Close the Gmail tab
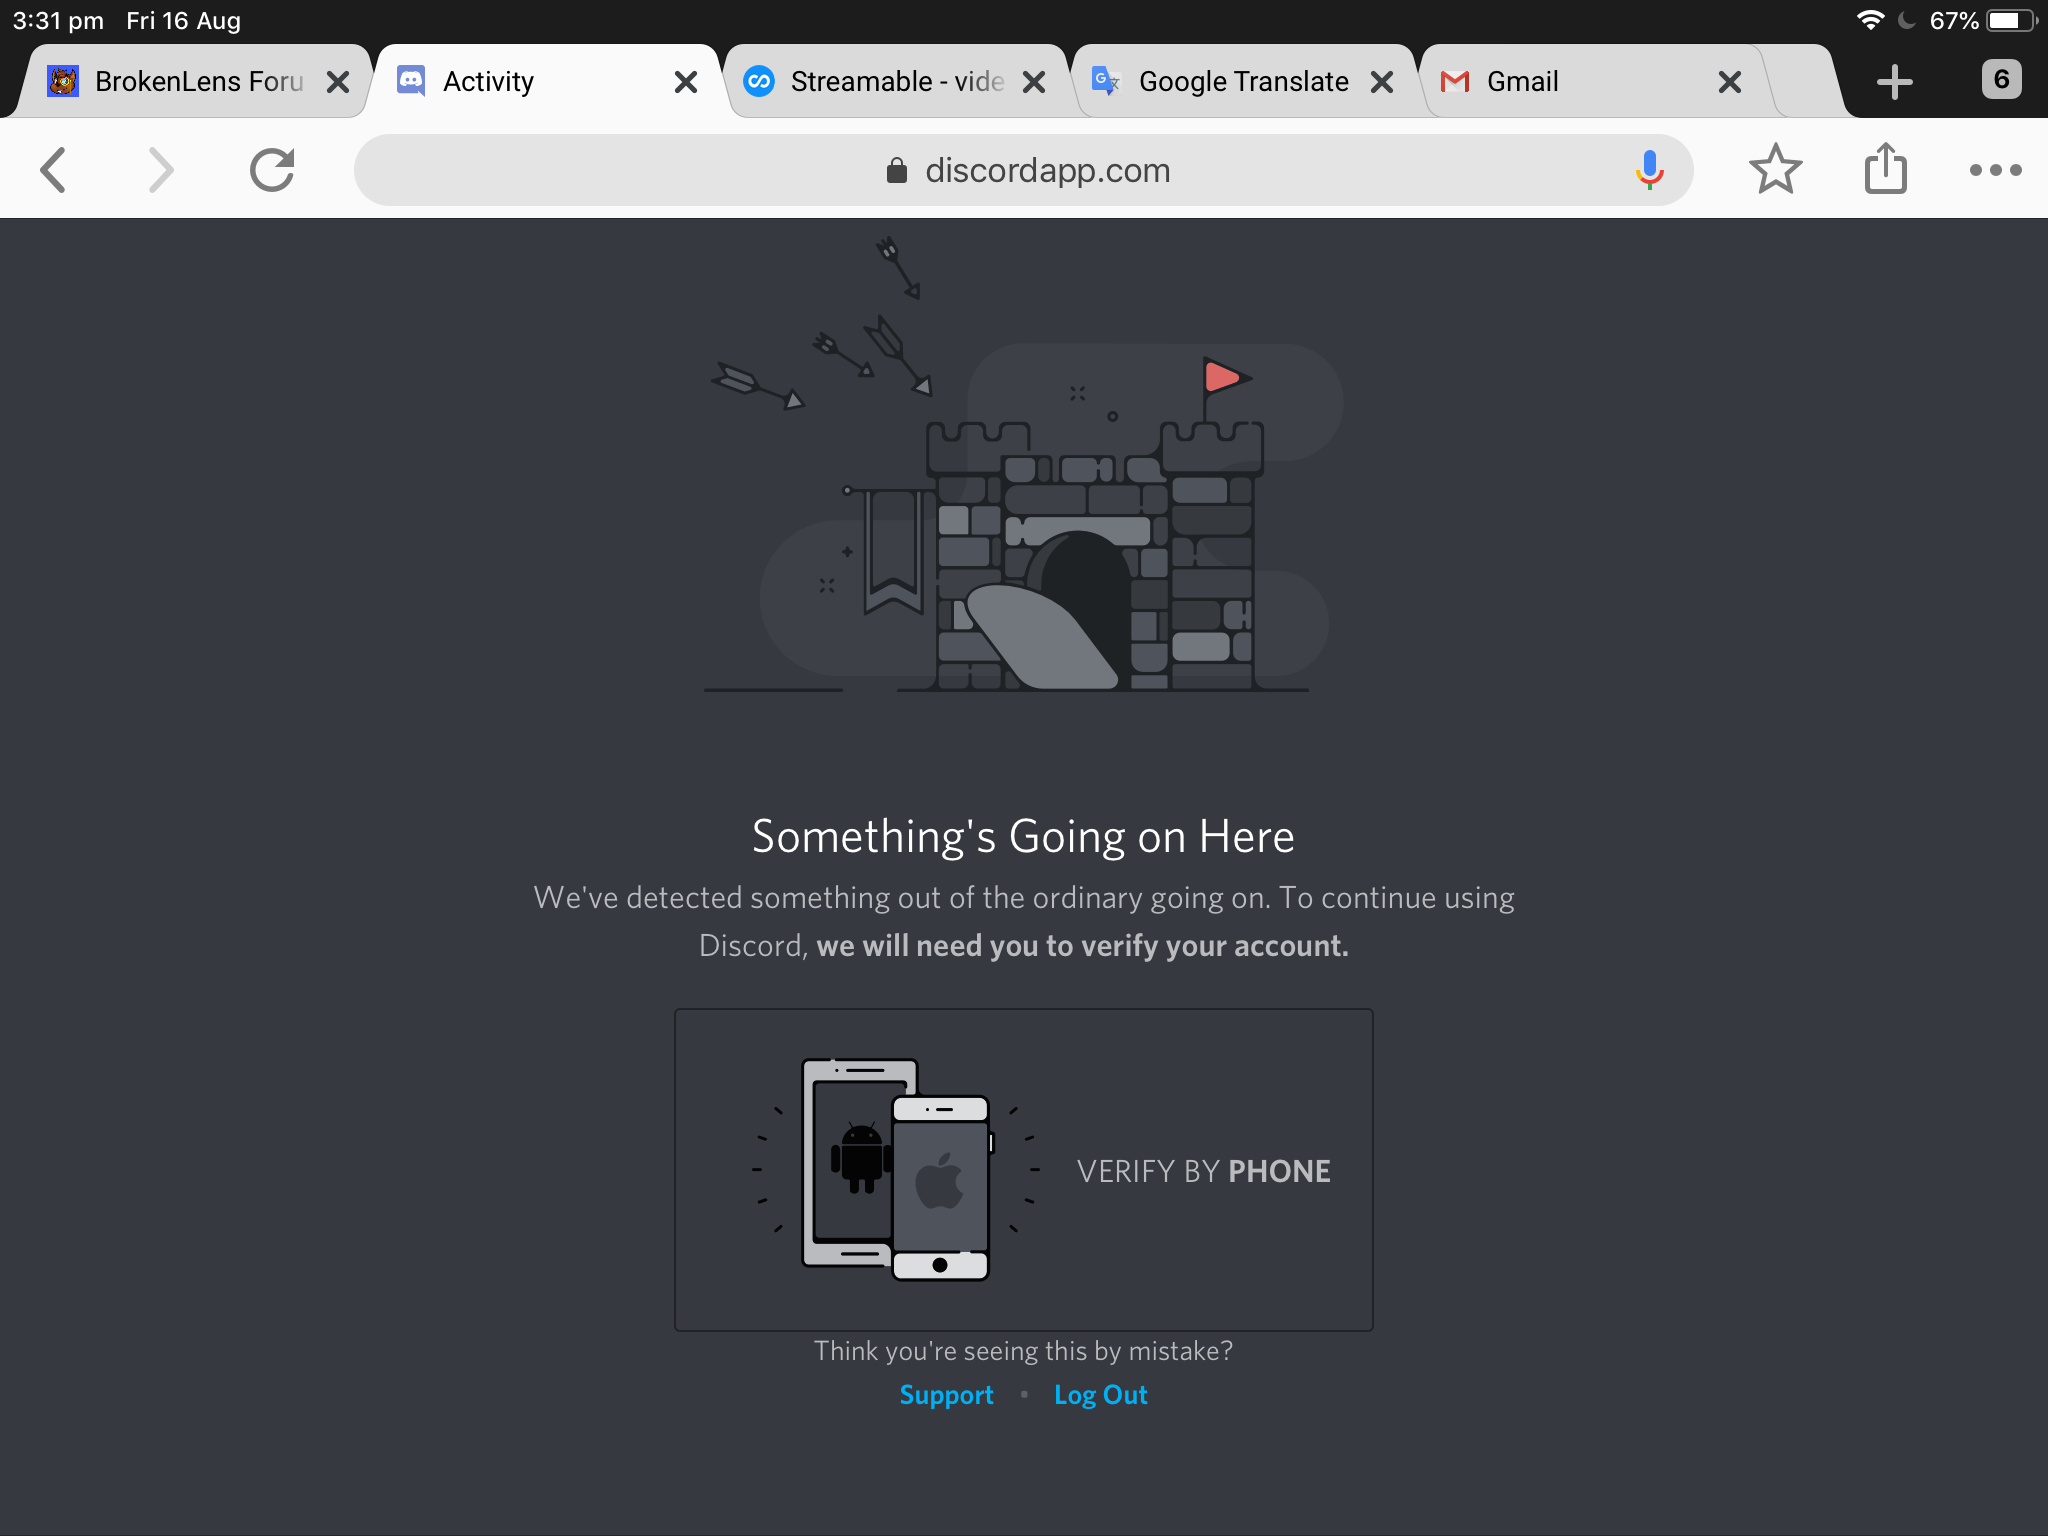Screen dimensions: 2048x1536 1730,82
